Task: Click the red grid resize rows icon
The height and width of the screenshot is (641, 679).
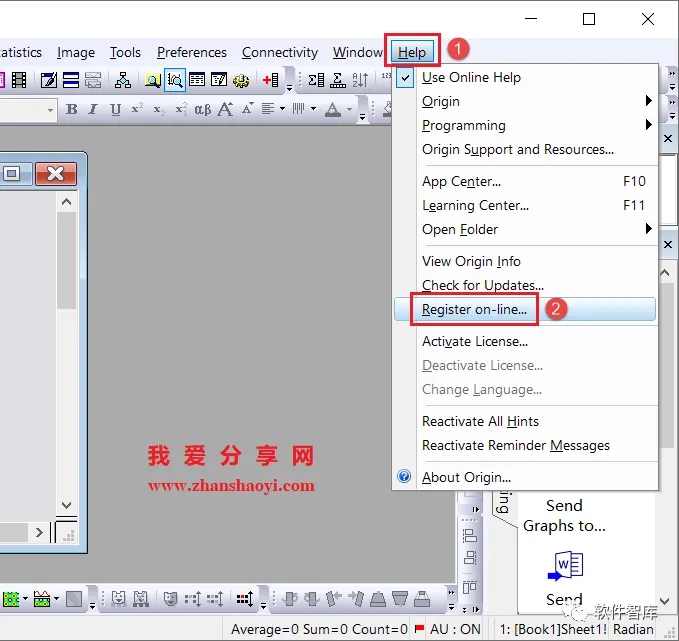Action: [245, 599]
